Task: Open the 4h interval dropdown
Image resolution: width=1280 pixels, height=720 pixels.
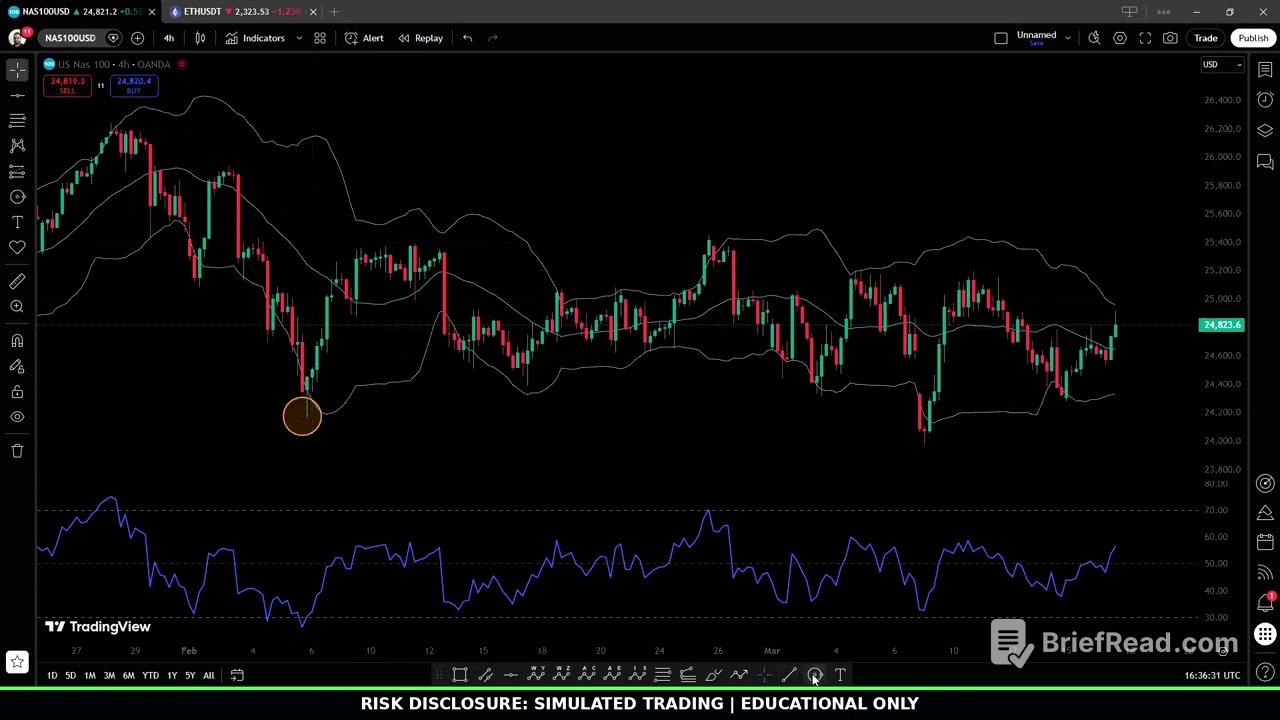Action: pos(168,37)
